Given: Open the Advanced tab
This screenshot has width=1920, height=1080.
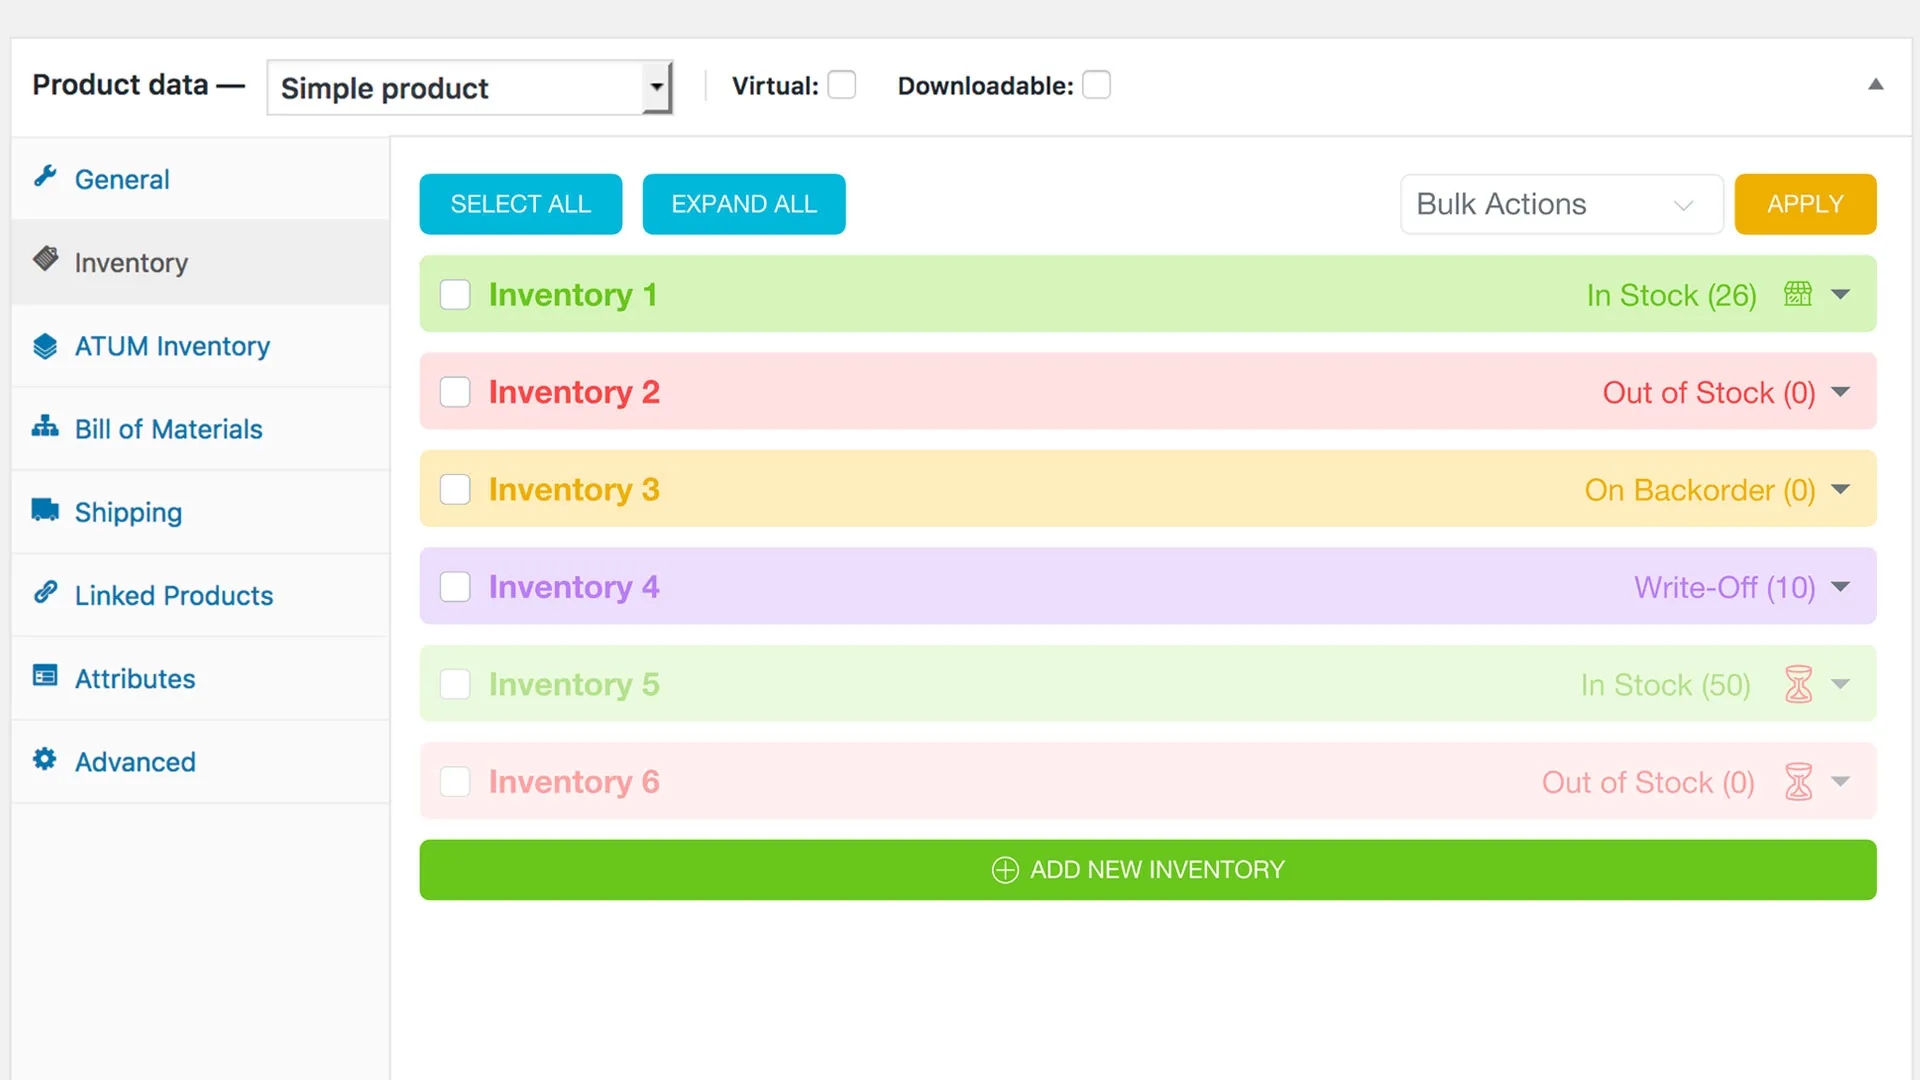Looking at the screenshot, I should click(x=134, y=761).
